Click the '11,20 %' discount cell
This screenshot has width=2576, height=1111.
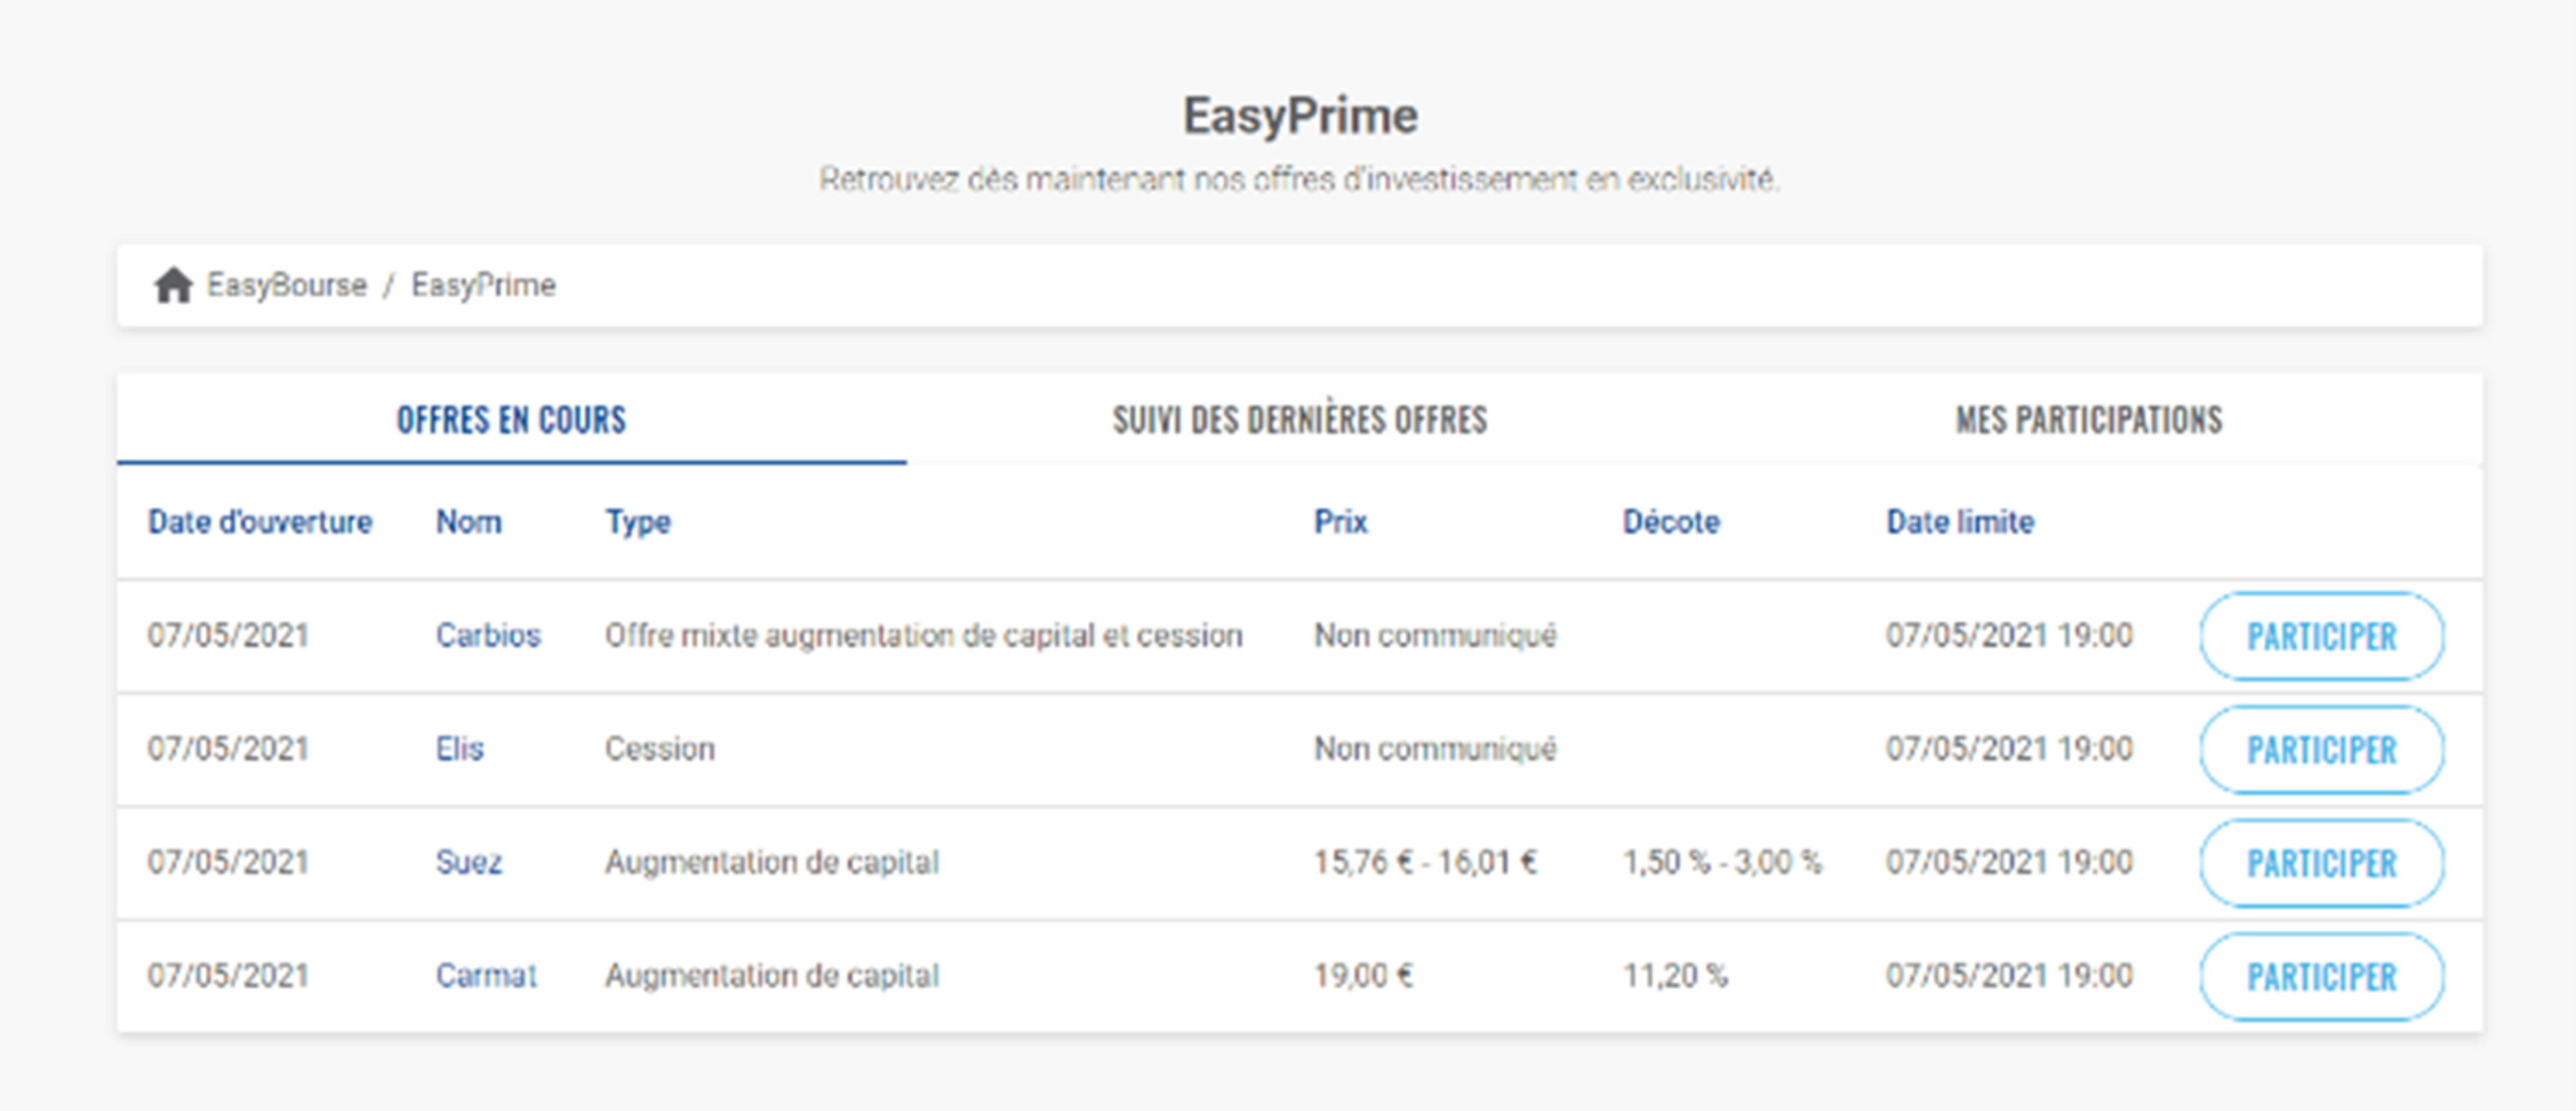[1675, 975]
